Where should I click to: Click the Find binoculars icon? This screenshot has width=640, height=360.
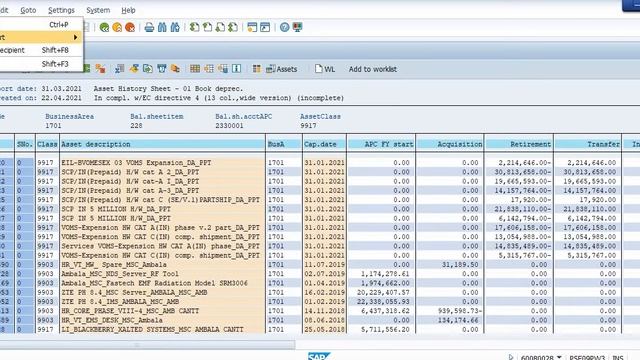[x=162, y=27]
